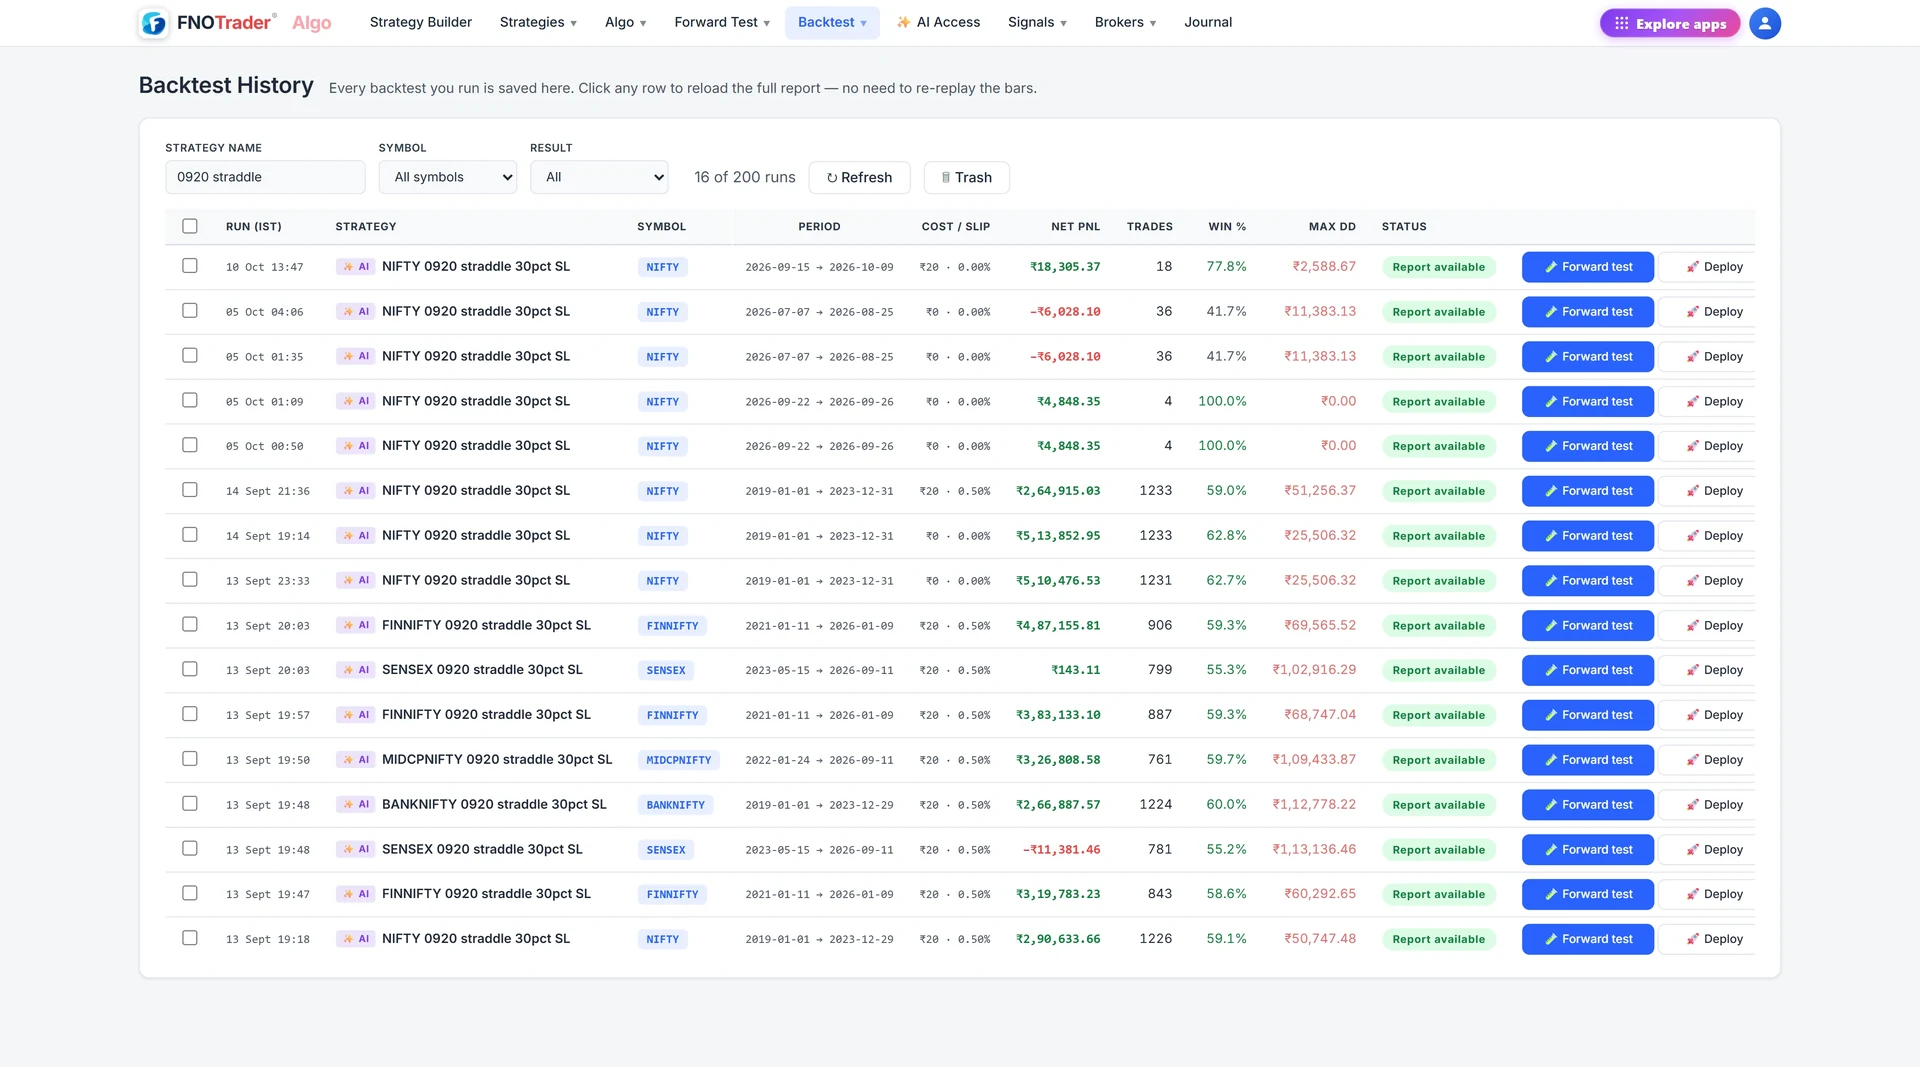Click AI badge on 10 Oct 13:47 row
The width and height of the screenshot is (1920, 1067).
point(356,267)
